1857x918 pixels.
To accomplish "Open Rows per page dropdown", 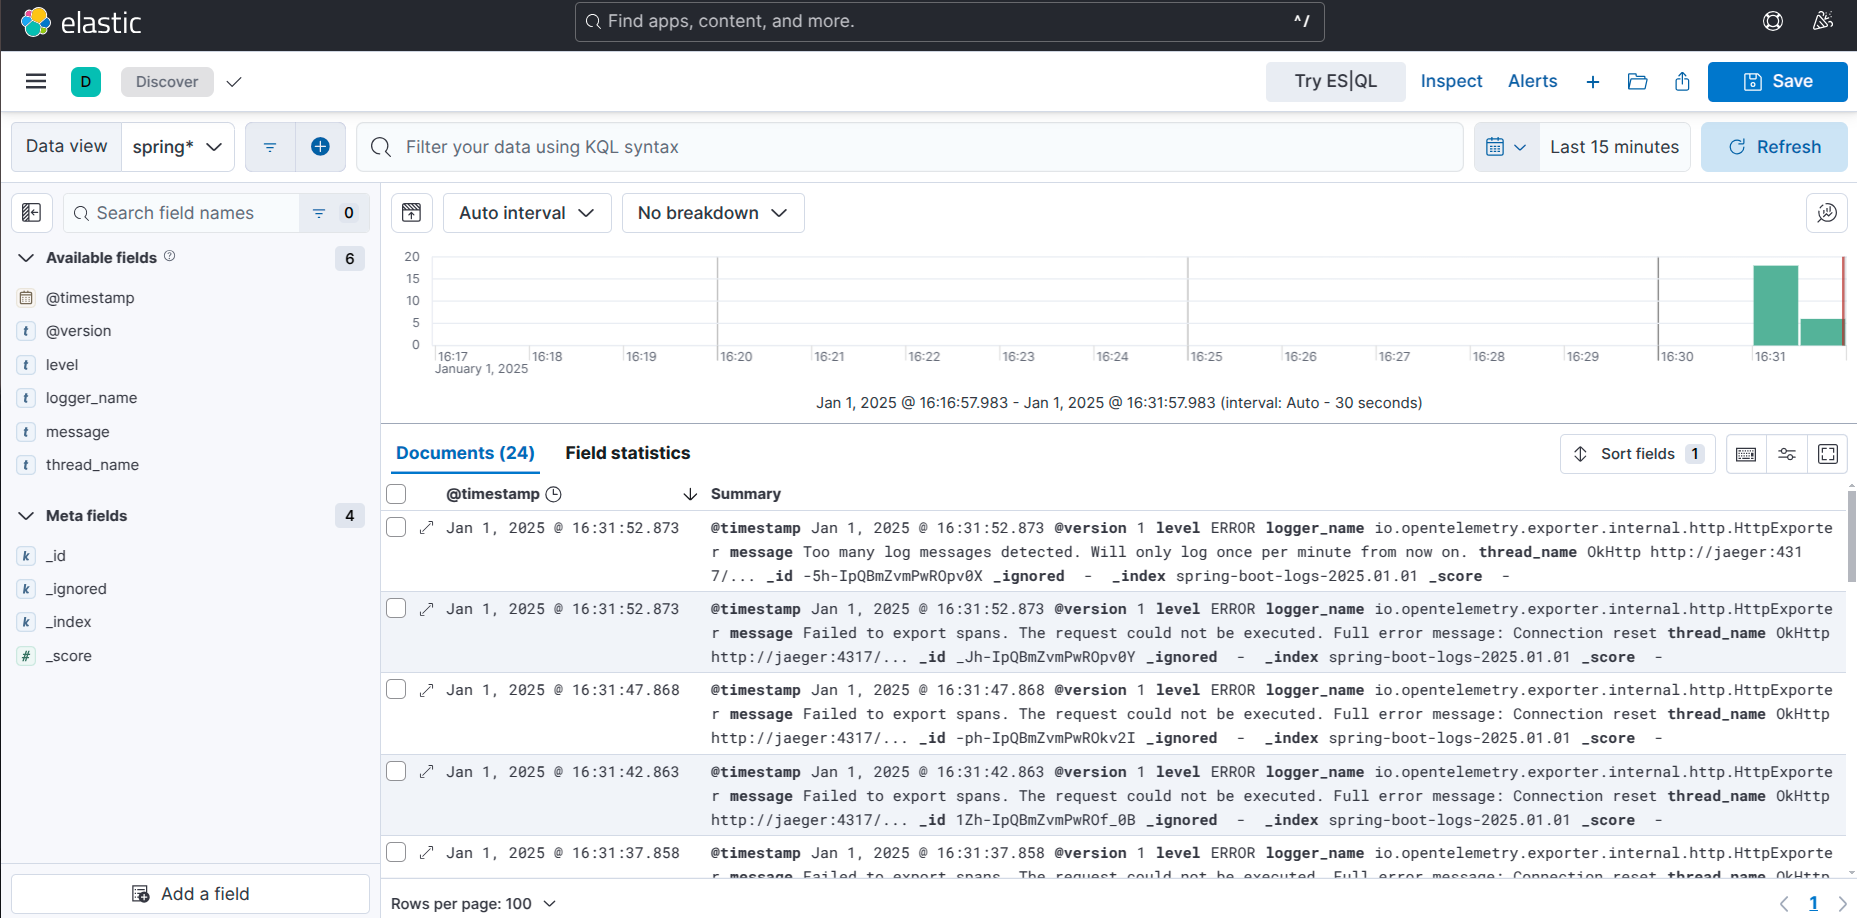I will [473, 904].
